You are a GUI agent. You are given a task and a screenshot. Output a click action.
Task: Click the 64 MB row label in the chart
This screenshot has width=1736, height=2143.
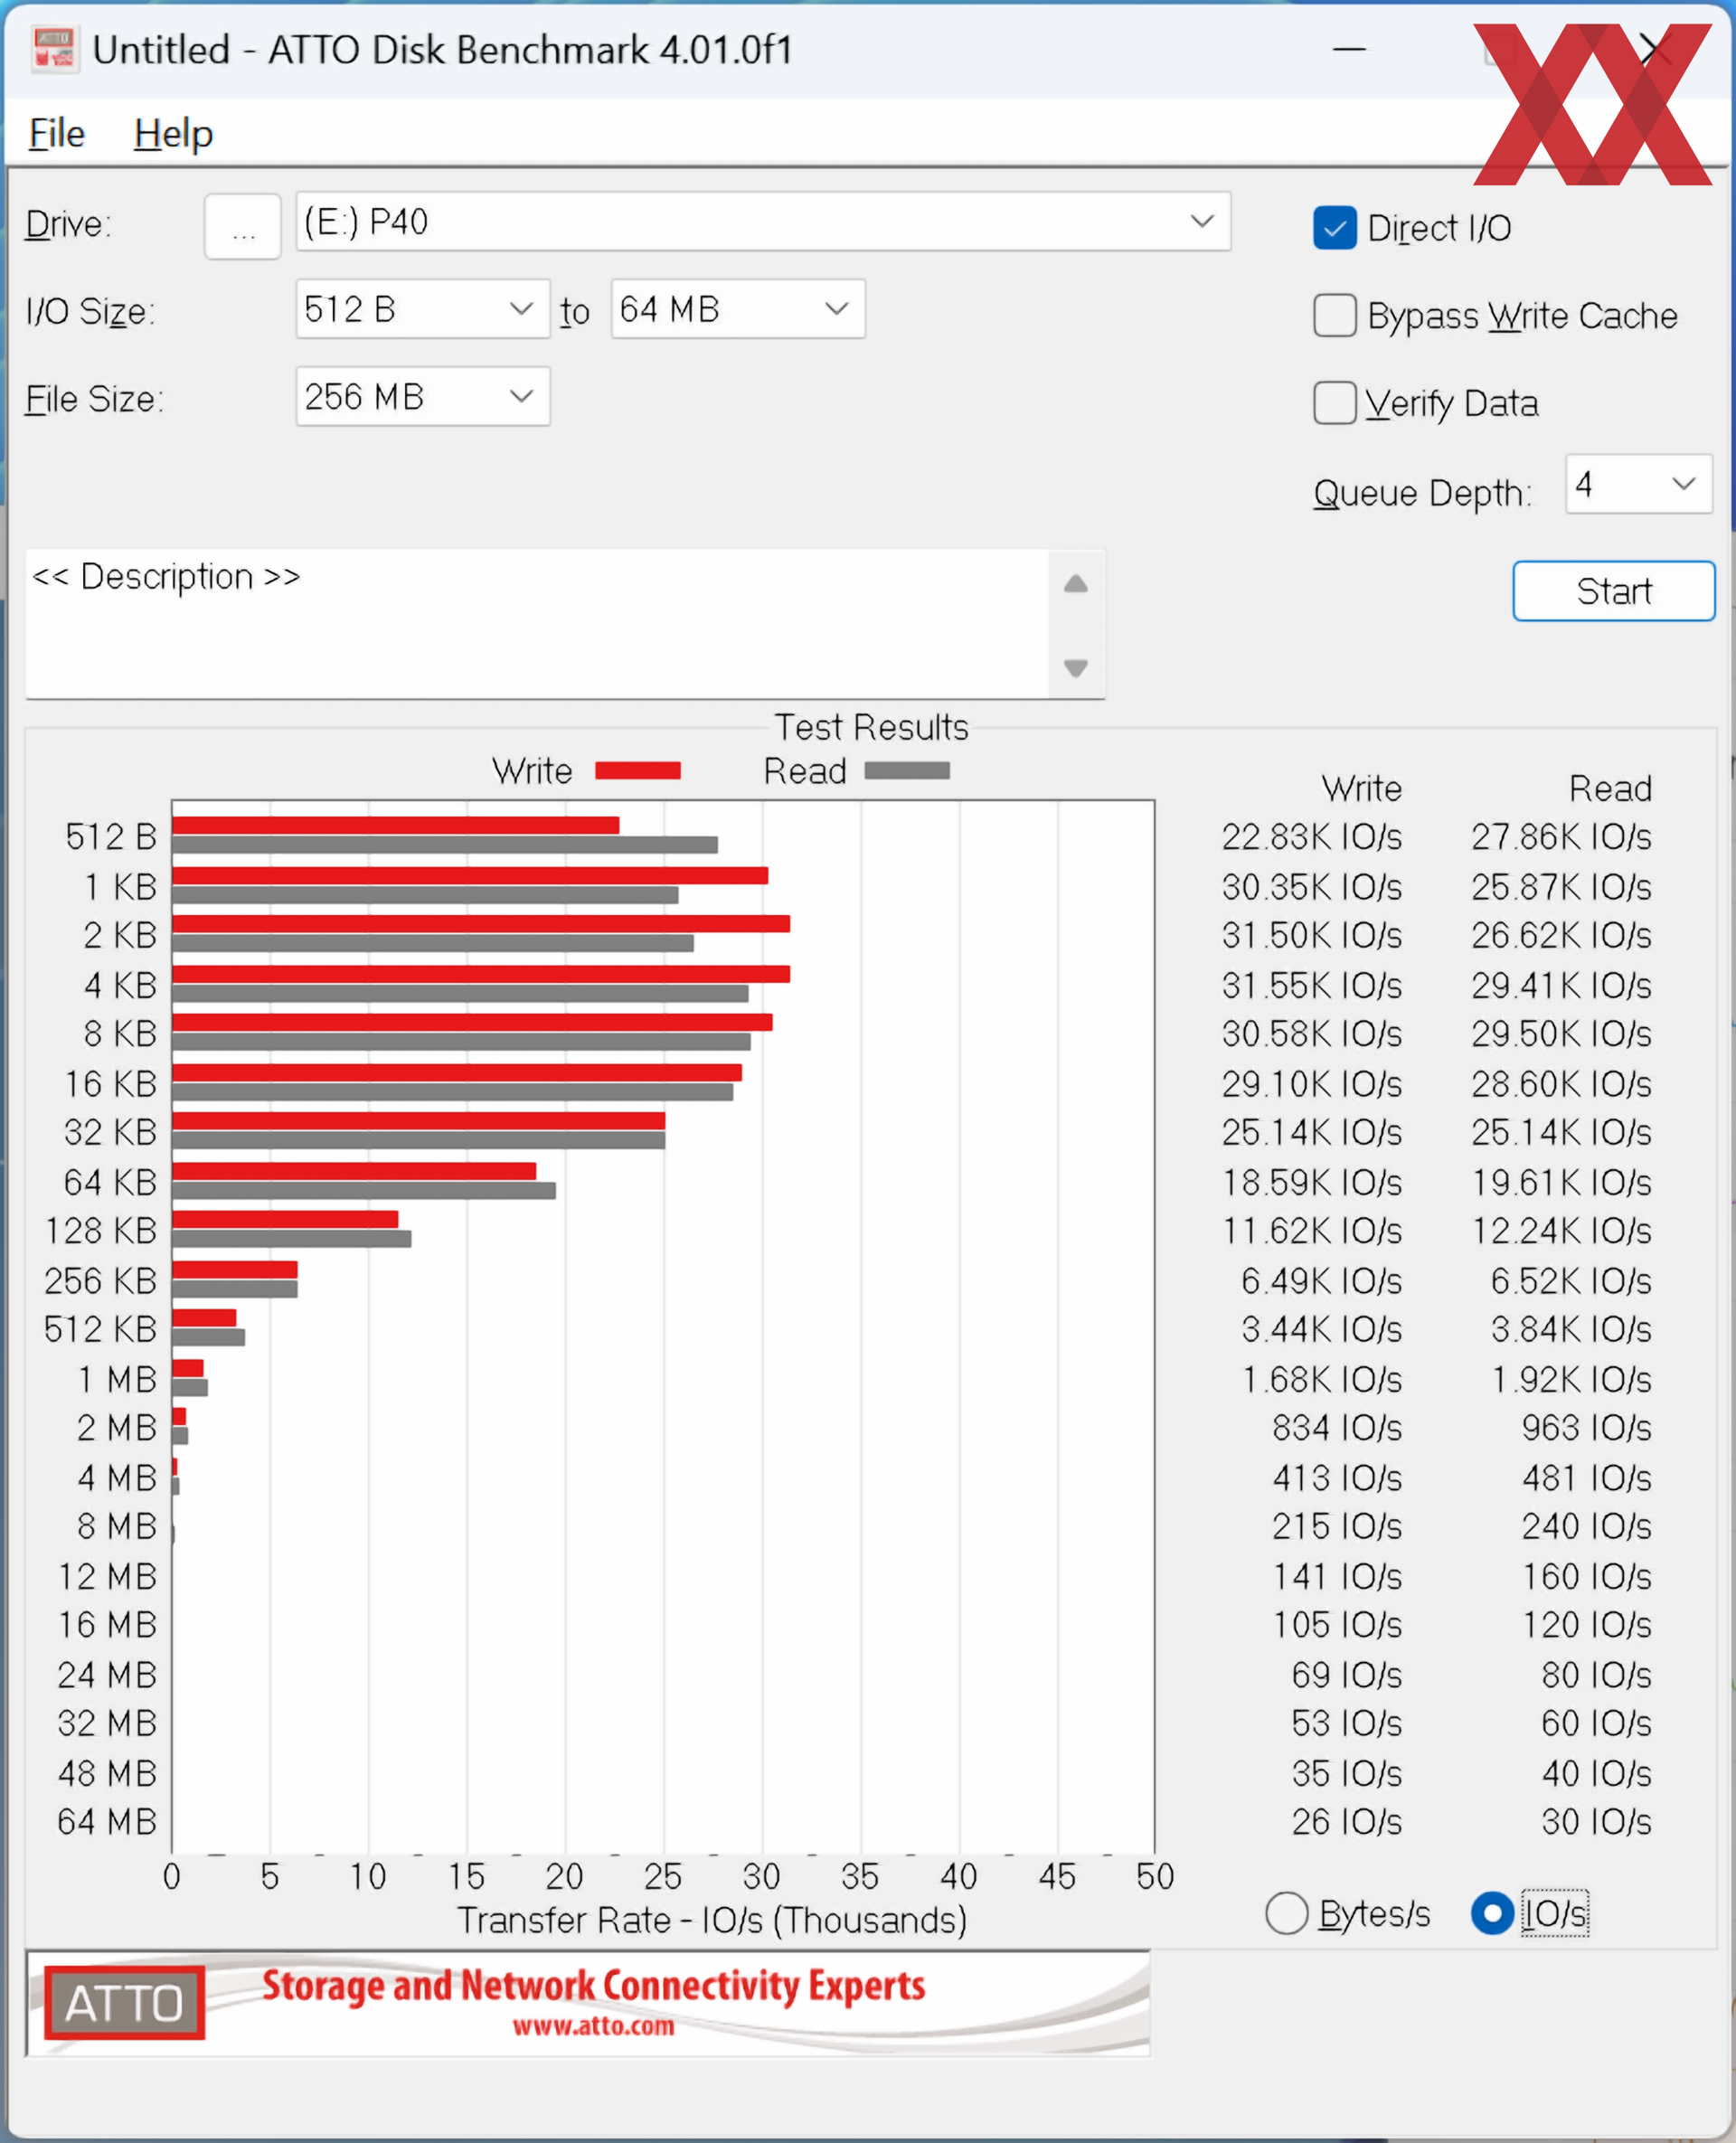[x=107, y=1821]
